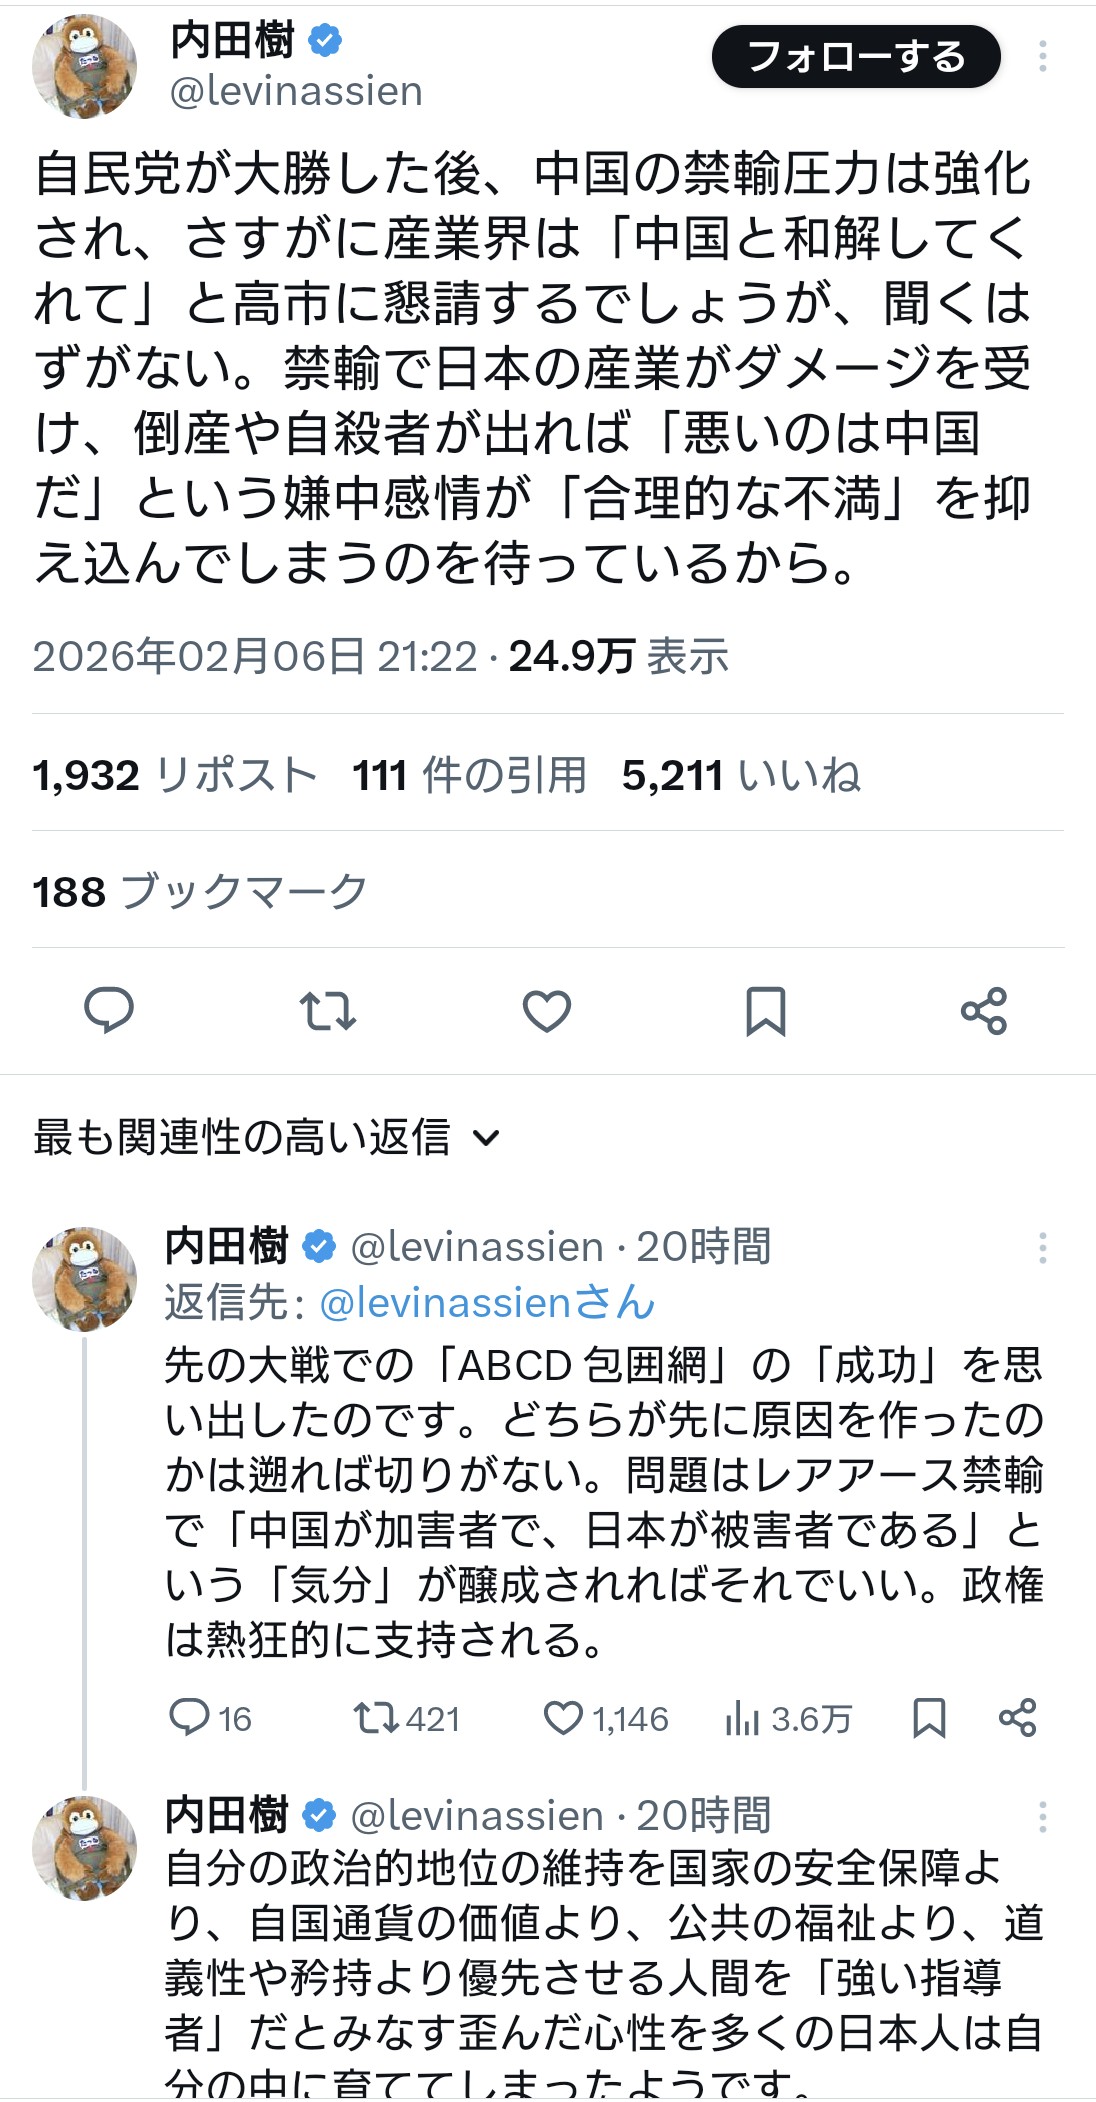Tap the フォローする follow button
The height and width of the screenshot is (2102, 1096).
856,57
